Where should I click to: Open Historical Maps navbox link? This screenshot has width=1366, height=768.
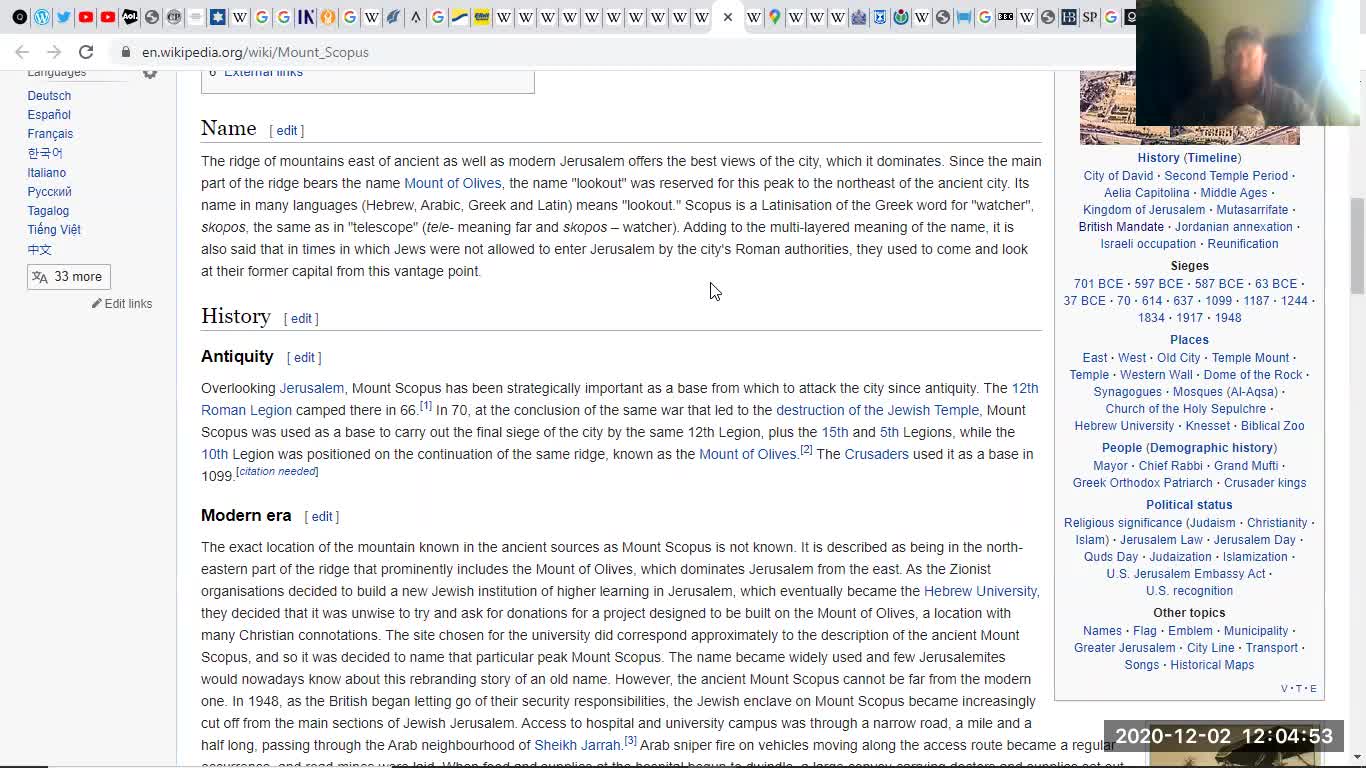pos(1212,665)
